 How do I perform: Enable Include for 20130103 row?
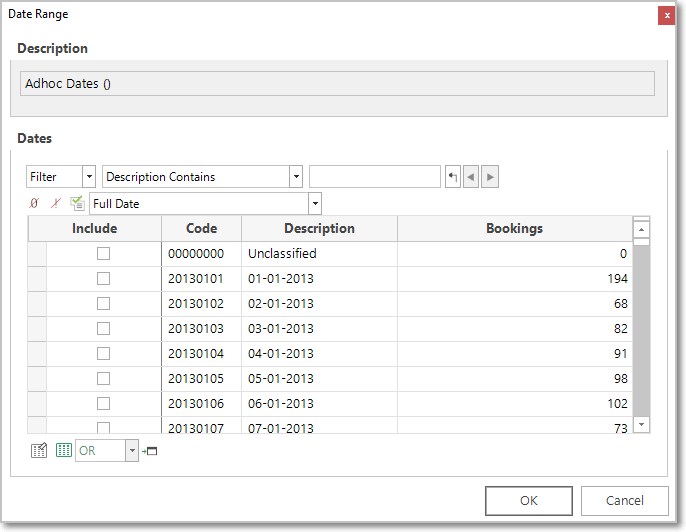pyautogui.click(x=103, y=328)
